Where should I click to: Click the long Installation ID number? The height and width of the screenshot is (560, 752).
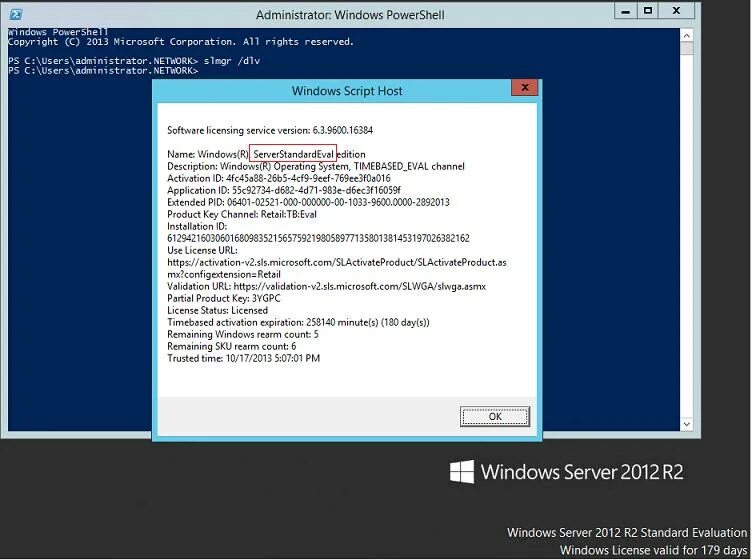318,238
